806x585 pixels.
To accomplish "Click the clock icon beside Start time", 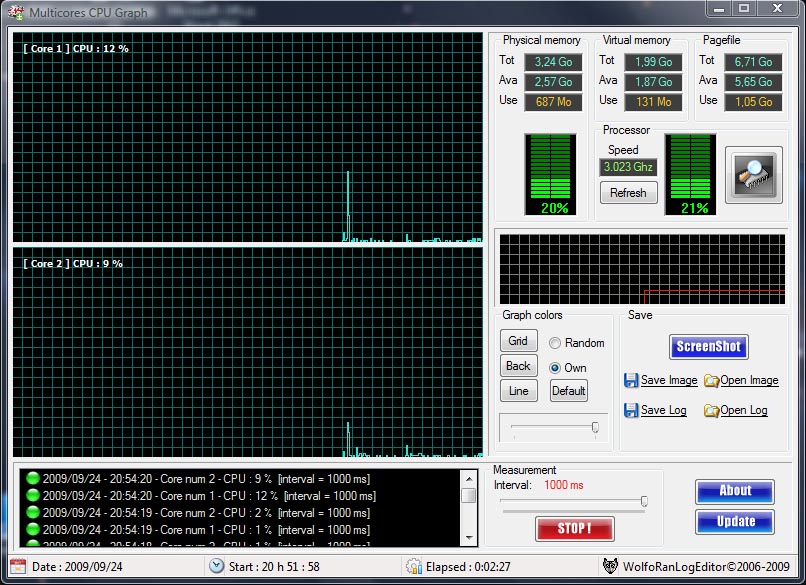I will tap(216, 566).
